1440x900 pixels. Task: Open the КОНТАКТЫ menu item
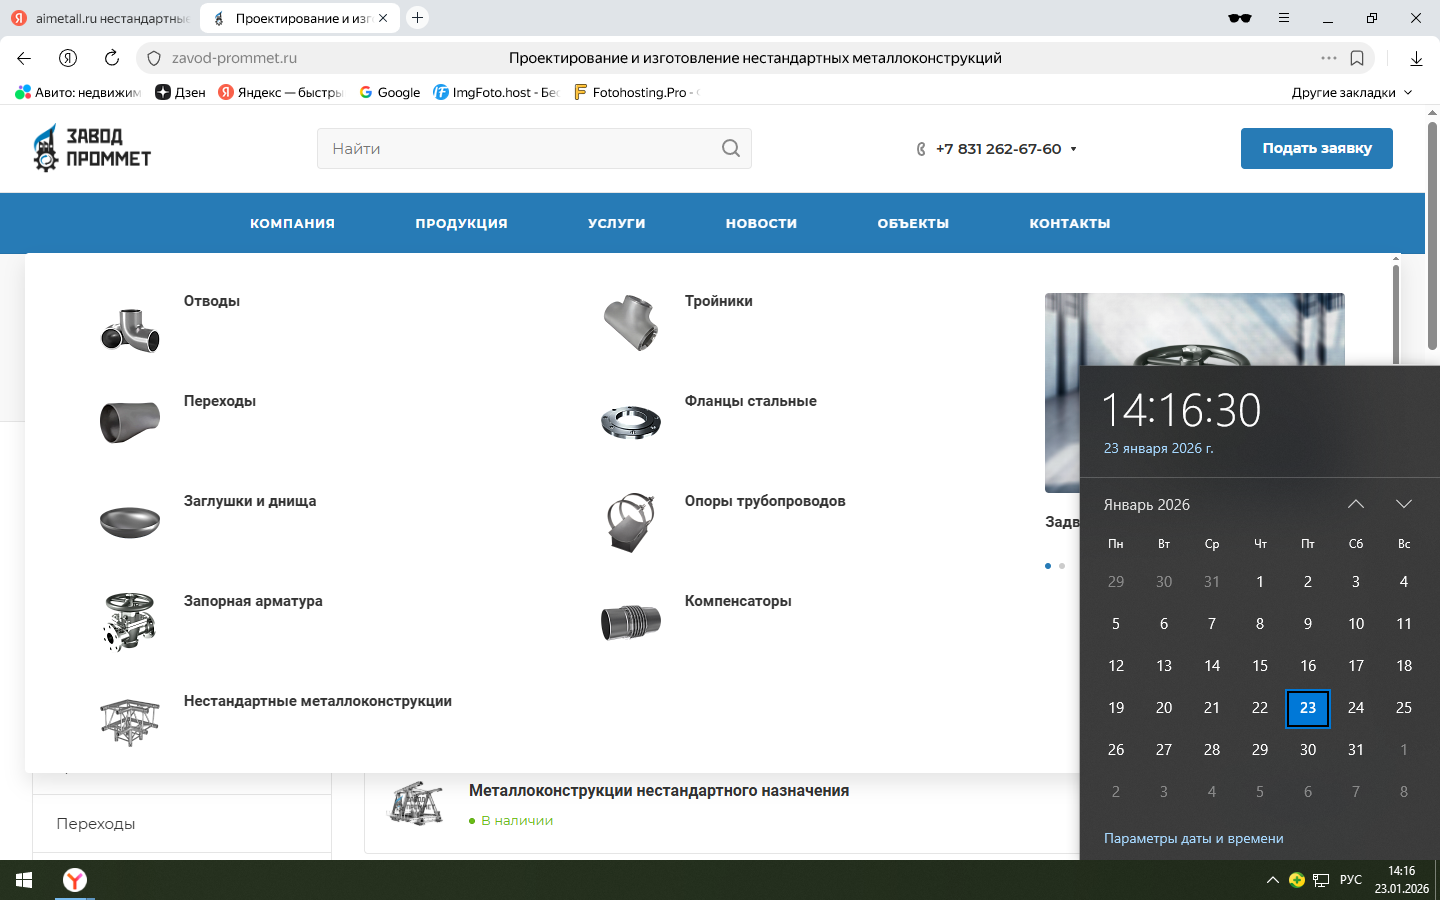click(1070, 223)
